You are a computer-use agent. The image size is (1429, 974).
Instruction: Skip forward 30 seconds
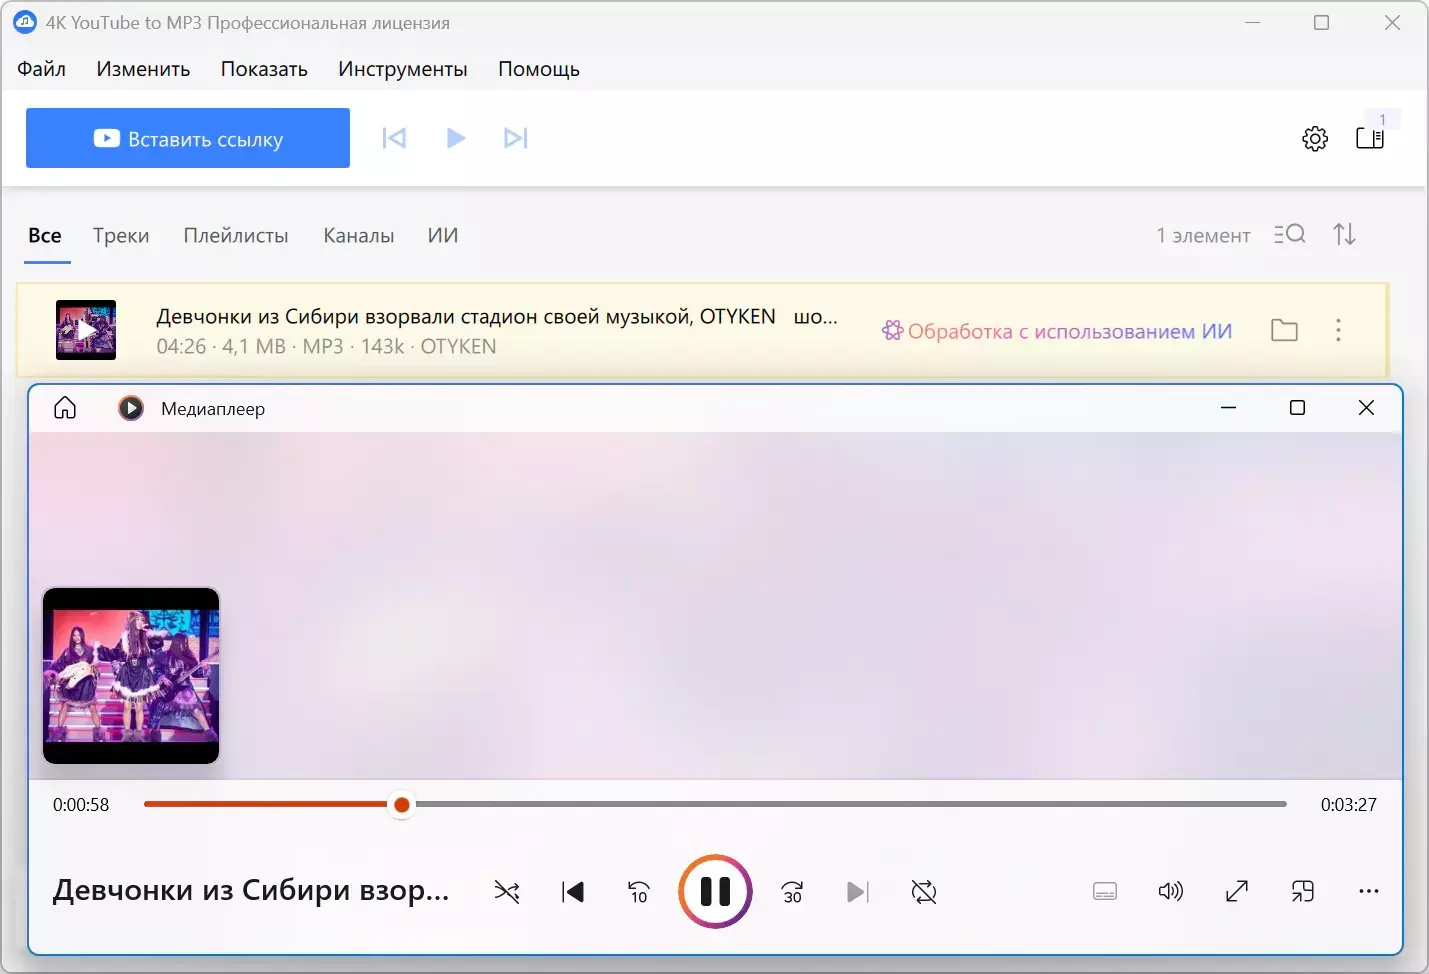792,891
